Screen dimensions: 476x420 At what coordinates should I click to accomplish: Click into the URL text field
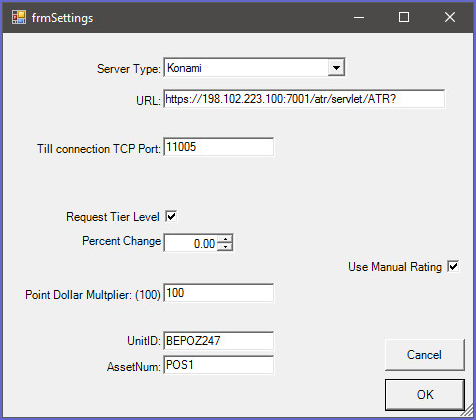tap(304, 99)
